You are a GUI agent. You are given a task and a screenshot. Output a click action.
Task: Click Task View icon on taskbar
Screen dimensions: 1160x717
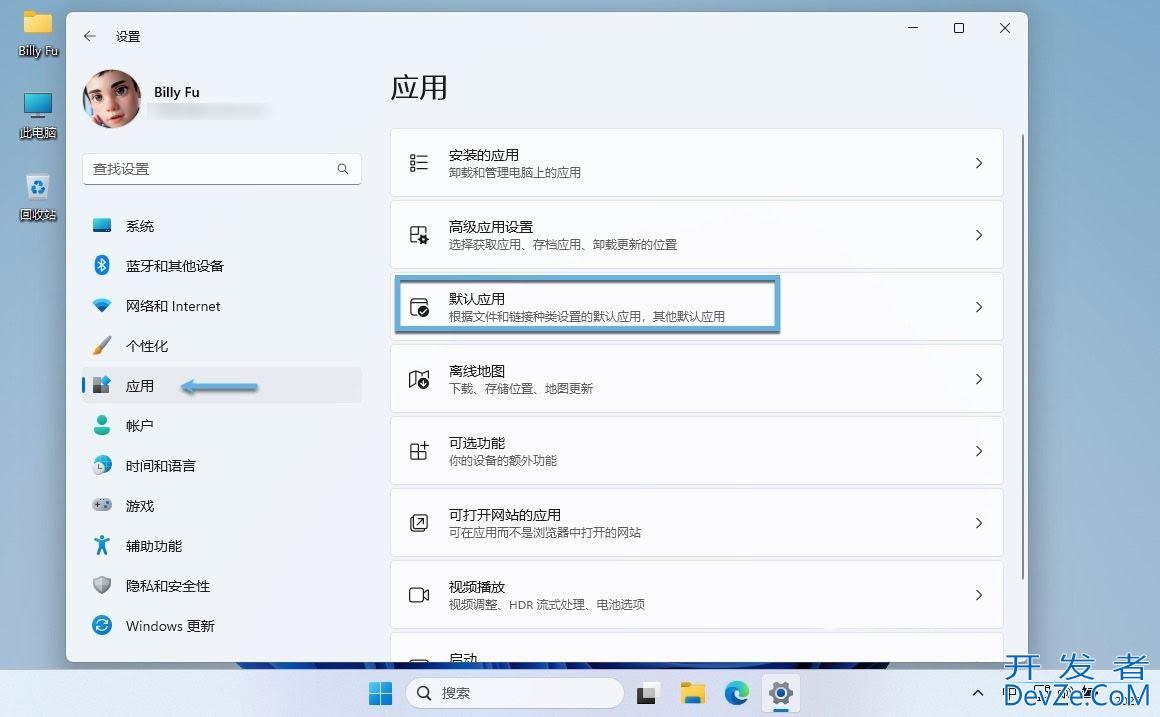[647, 693]
